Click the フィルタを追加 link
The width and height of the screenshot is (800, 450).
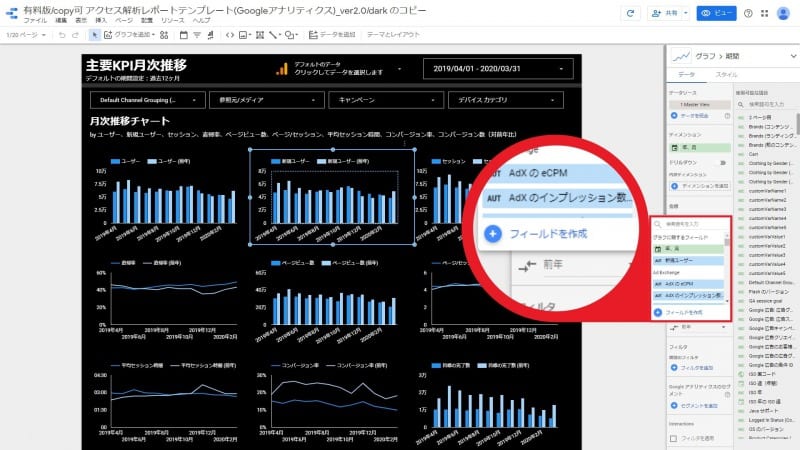(x=691, y=367)
